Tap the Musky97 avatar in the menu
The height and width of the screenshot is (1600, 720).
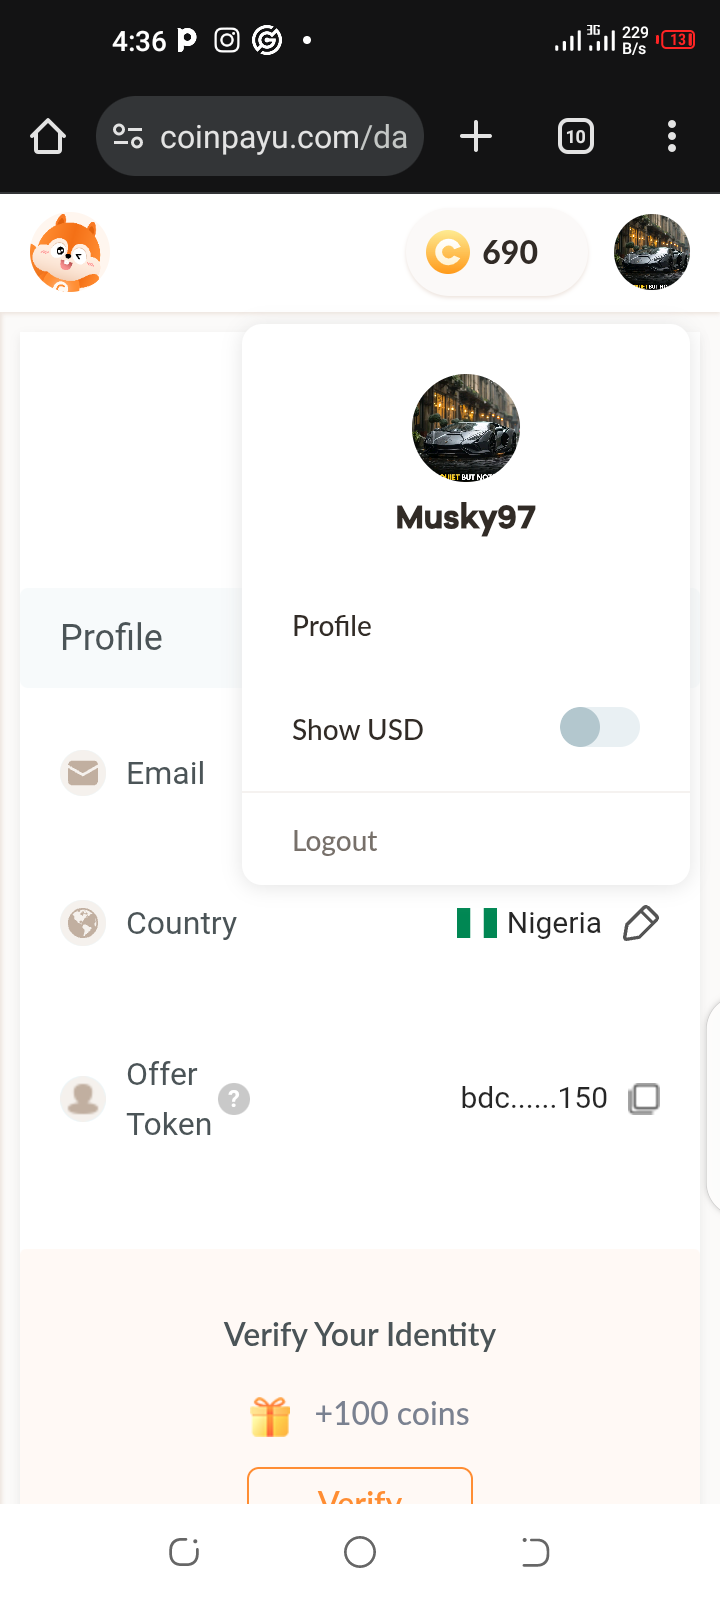(x=466, y=428)
